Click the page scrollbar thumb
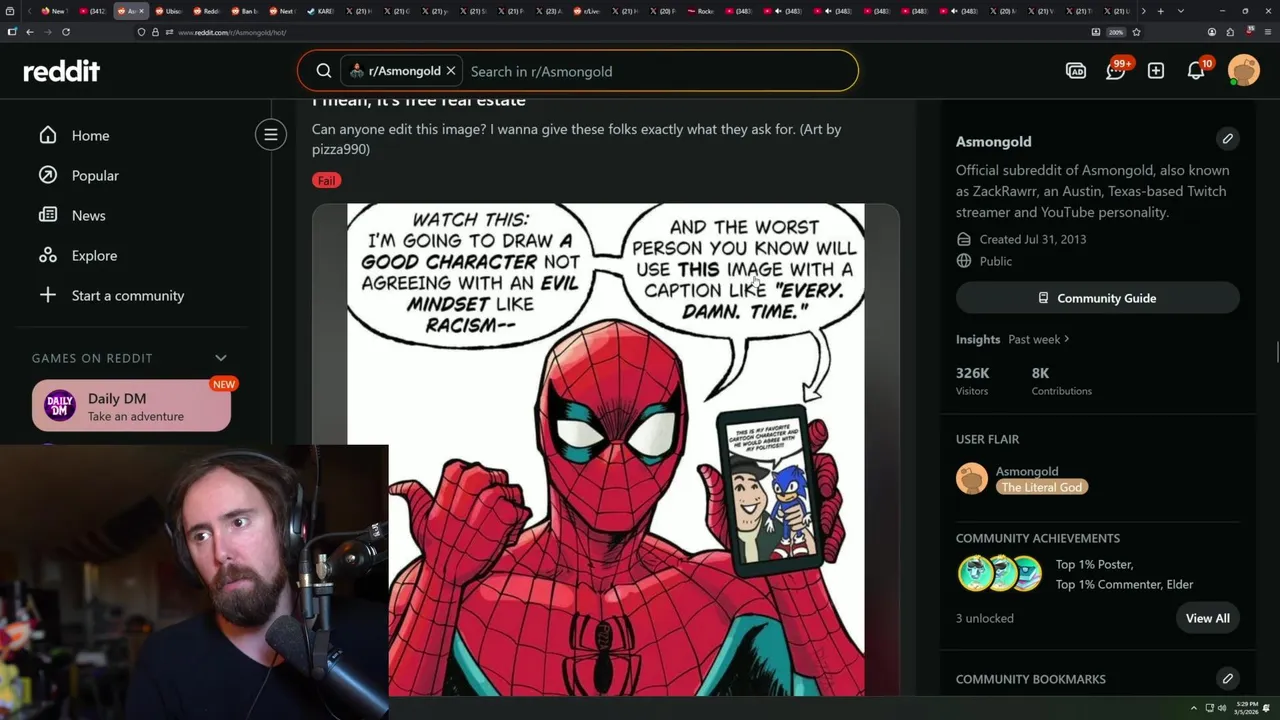 (1276, 353)
